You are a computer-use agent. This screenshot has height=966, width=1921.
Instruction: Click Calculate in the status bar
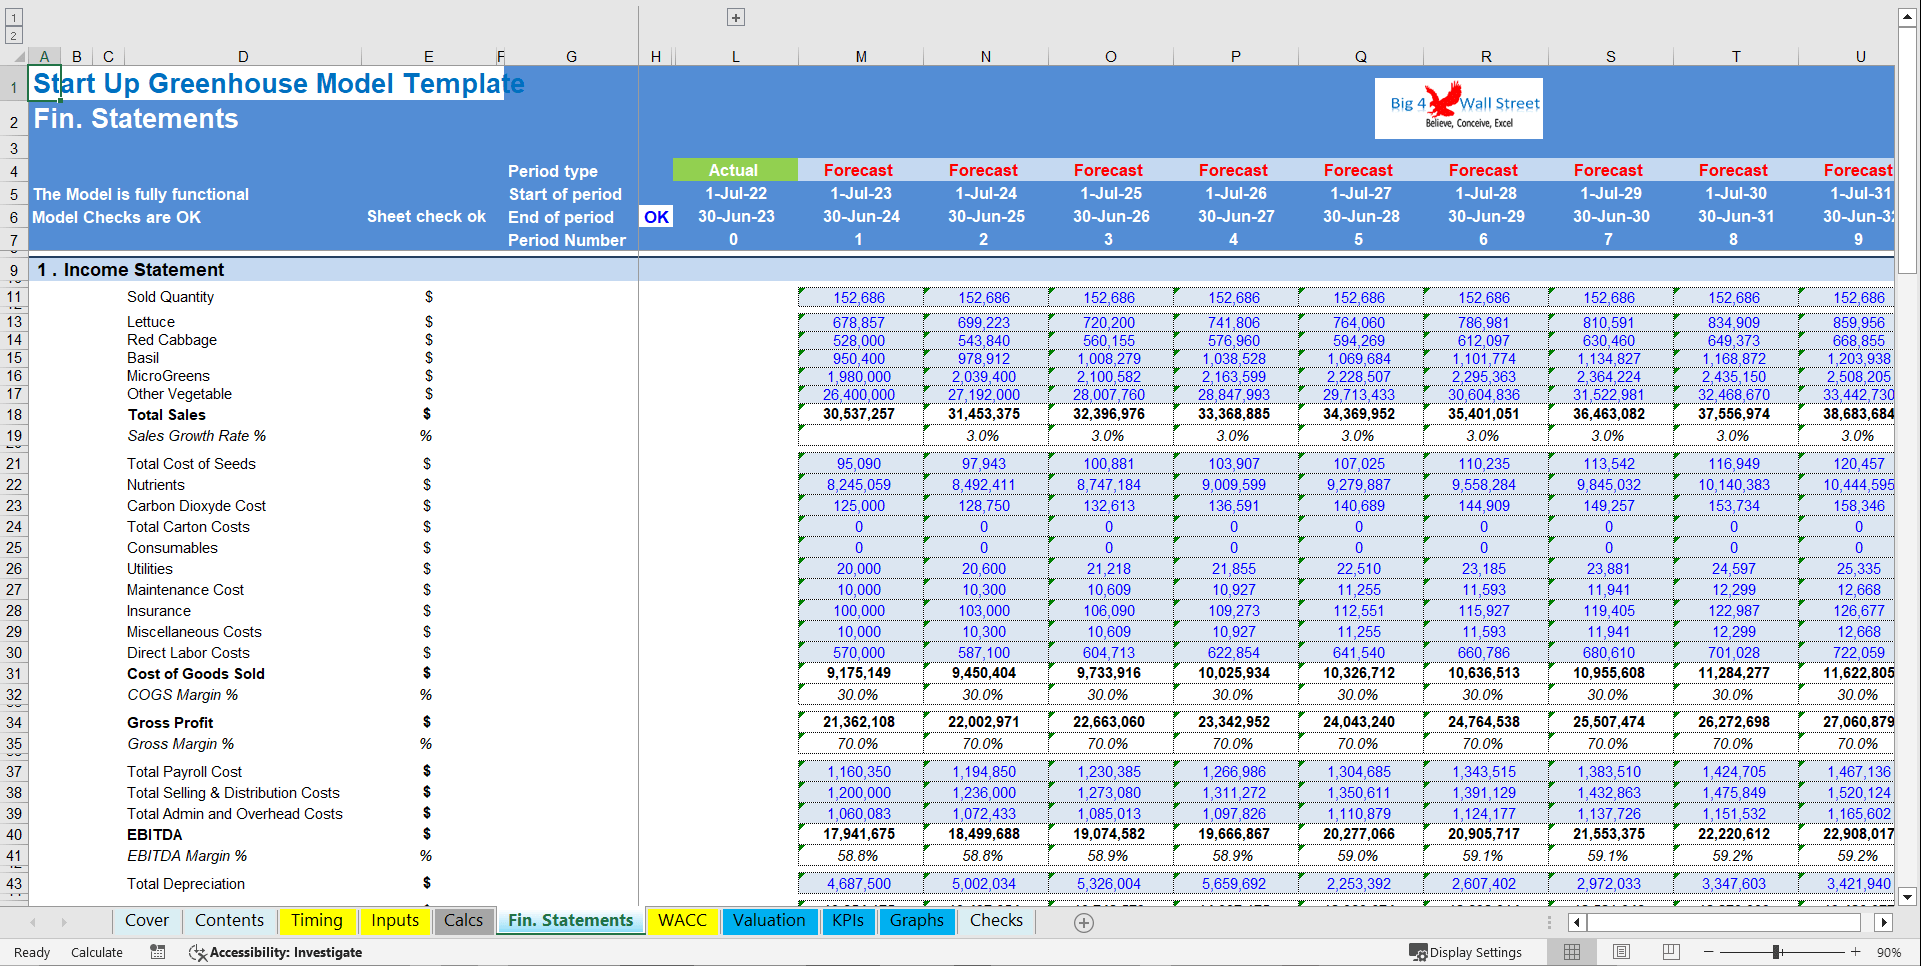point(97,952)
